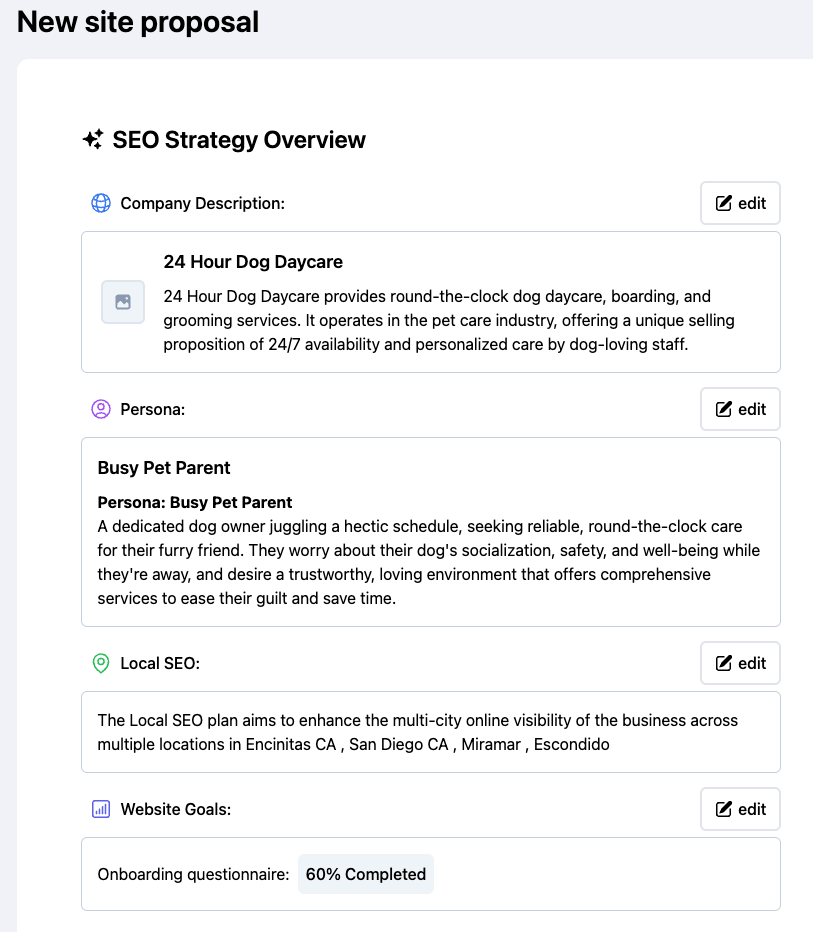This screenshot has height=932, width=813.
Task: Click the pencil icon inside Company Description edit button
Action: tap(724, 202)
